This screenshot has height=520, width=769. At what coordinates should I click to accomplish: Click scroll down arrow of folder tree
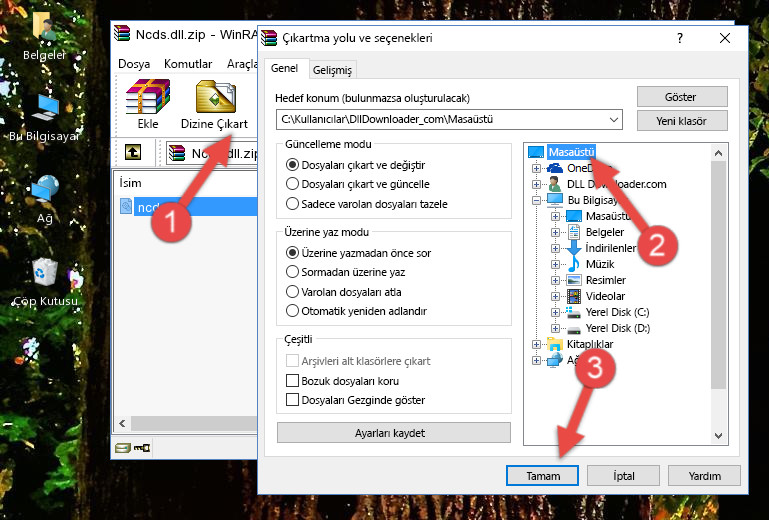[718, 435]
